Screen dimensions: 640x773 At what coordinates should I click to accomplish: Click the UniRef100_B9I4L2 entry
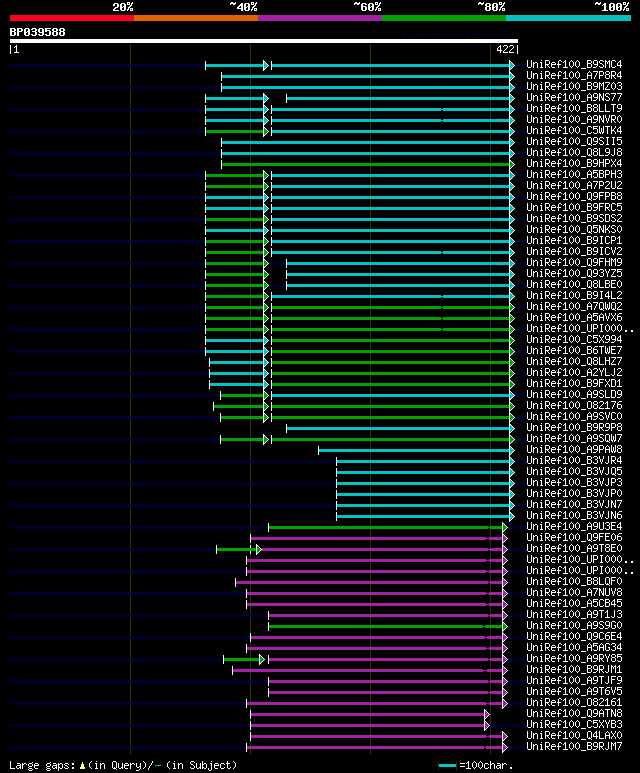[x=574, y=295]
